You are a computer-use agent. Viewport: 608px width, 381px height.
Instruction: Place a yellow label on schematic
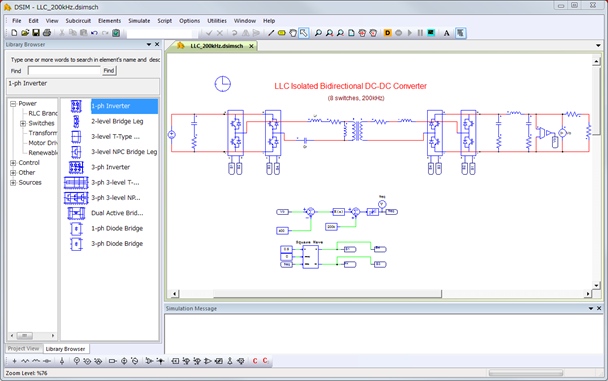click(x=282, y=33)
